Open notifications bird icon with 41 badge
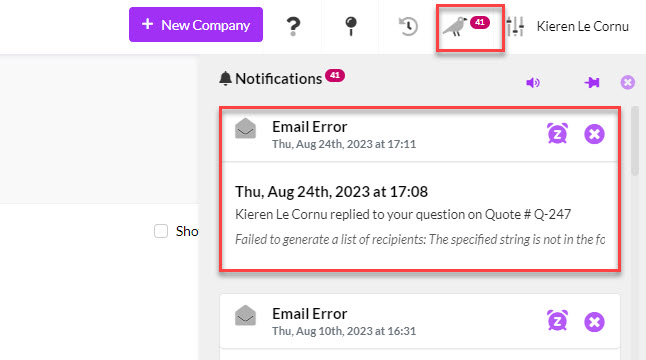Screen dimensions: 646x360 pos(466,26)
